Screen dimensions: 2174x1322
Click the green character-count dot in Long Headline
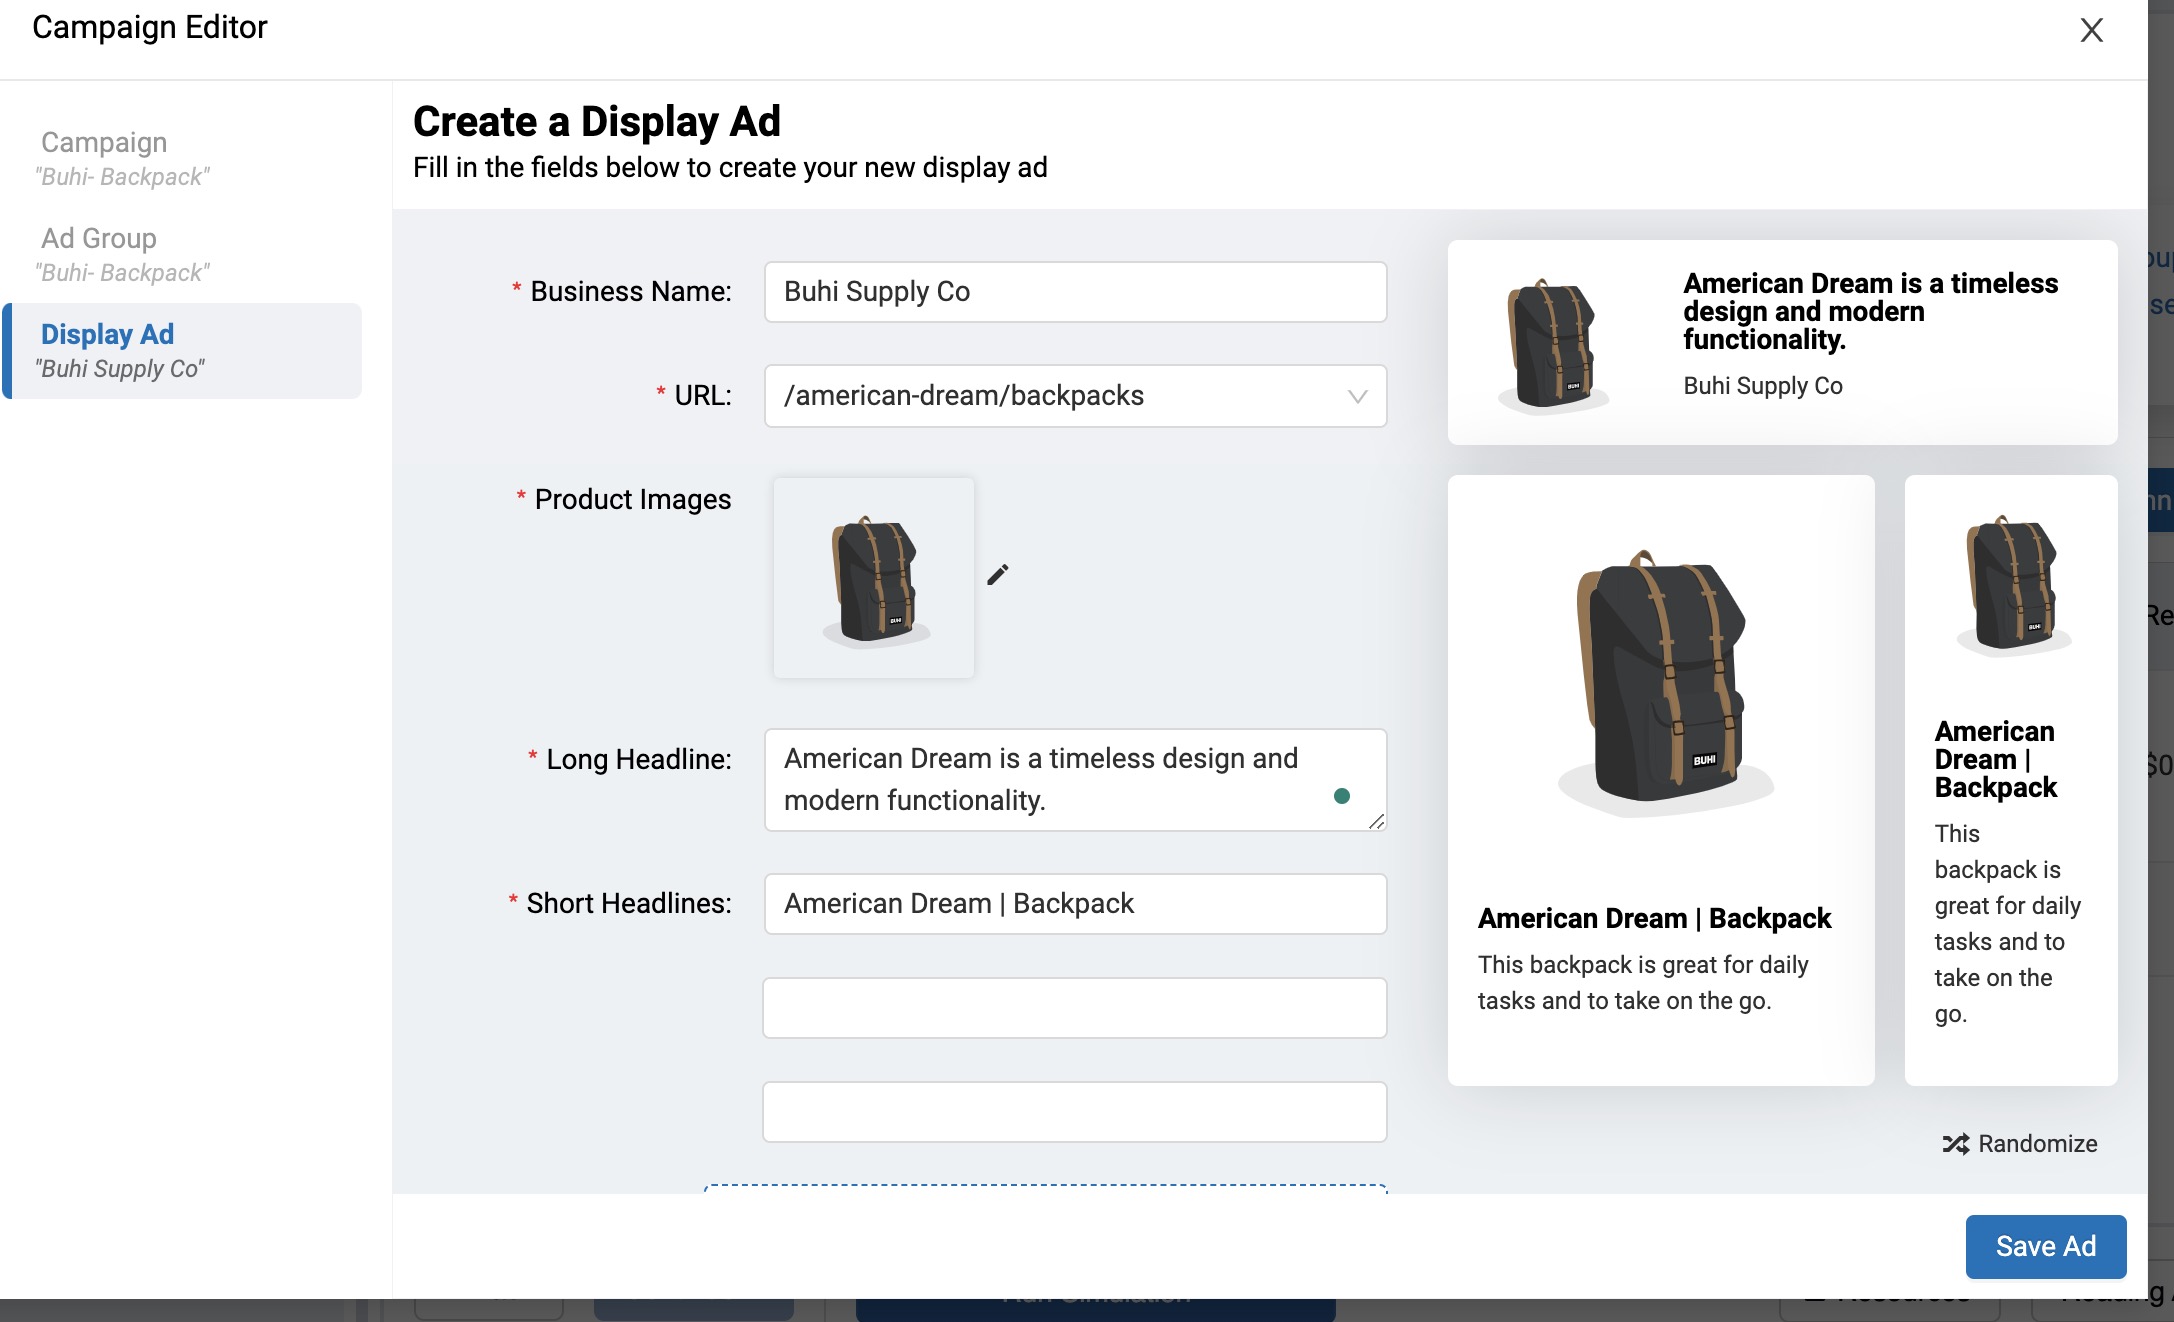(1341, 795)
